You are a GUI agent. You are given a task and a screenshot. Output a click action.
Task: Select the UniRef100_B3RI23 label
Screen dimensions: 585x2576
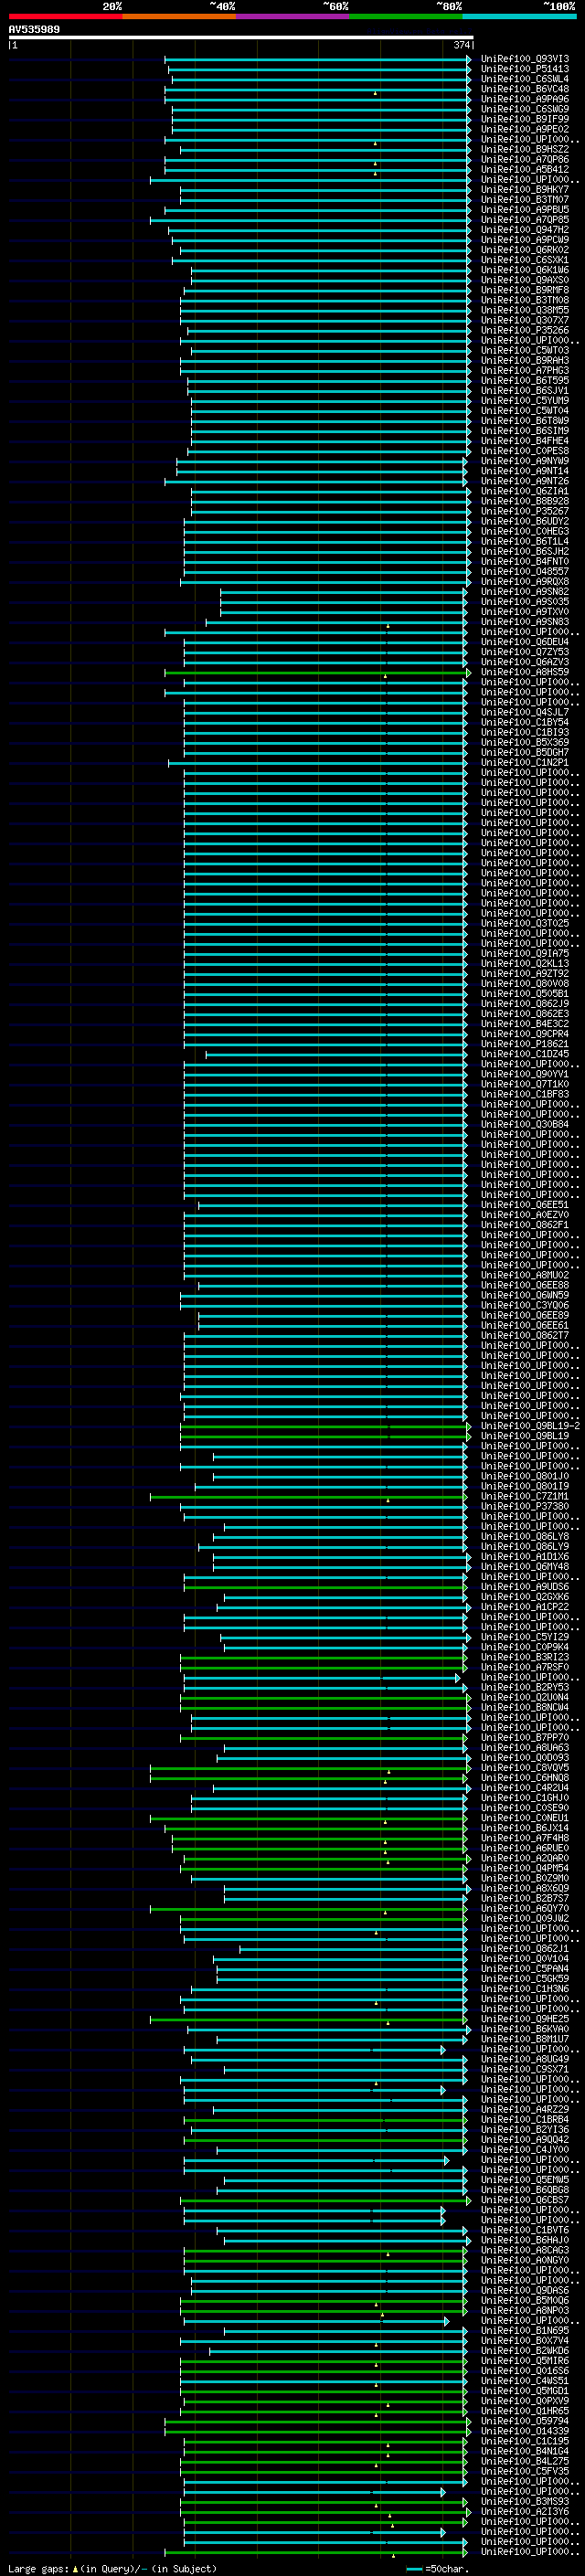(x=525, y=1657)
